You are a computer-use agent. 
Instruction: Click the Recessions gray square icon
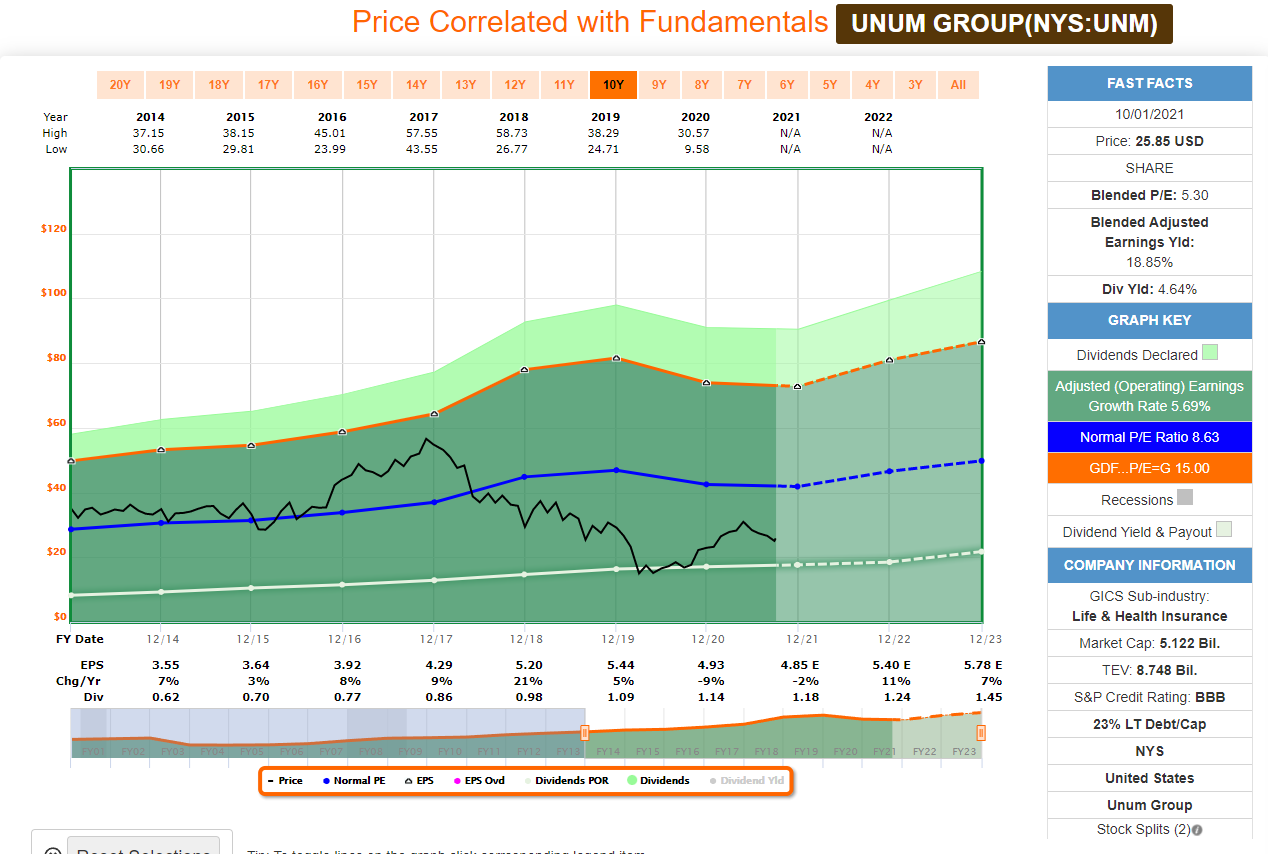click(1185, 498)
